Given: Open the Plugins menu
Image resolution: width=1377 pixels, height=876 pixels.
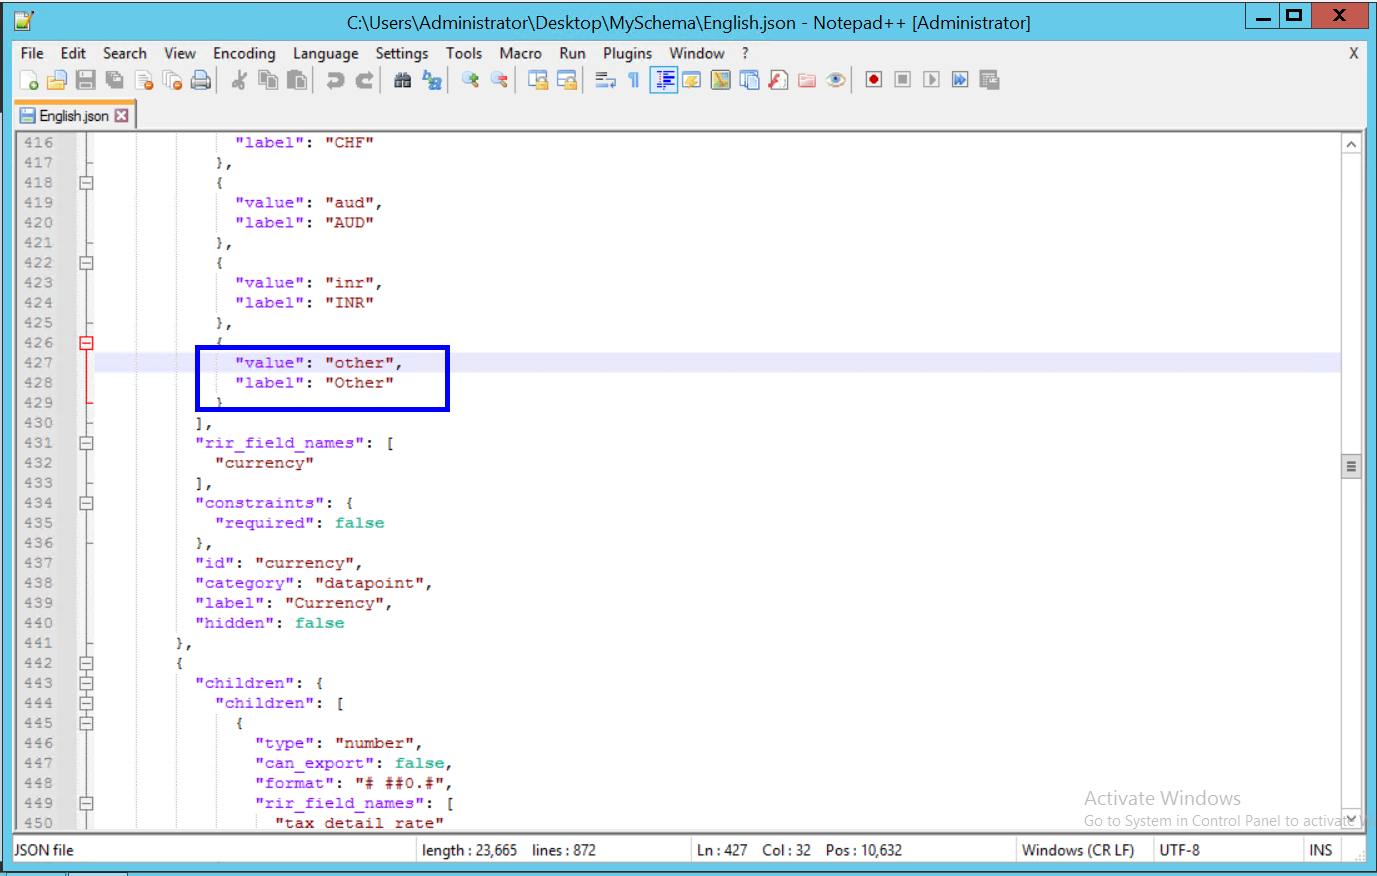Looking at the screenshot, I should (627, 53).
